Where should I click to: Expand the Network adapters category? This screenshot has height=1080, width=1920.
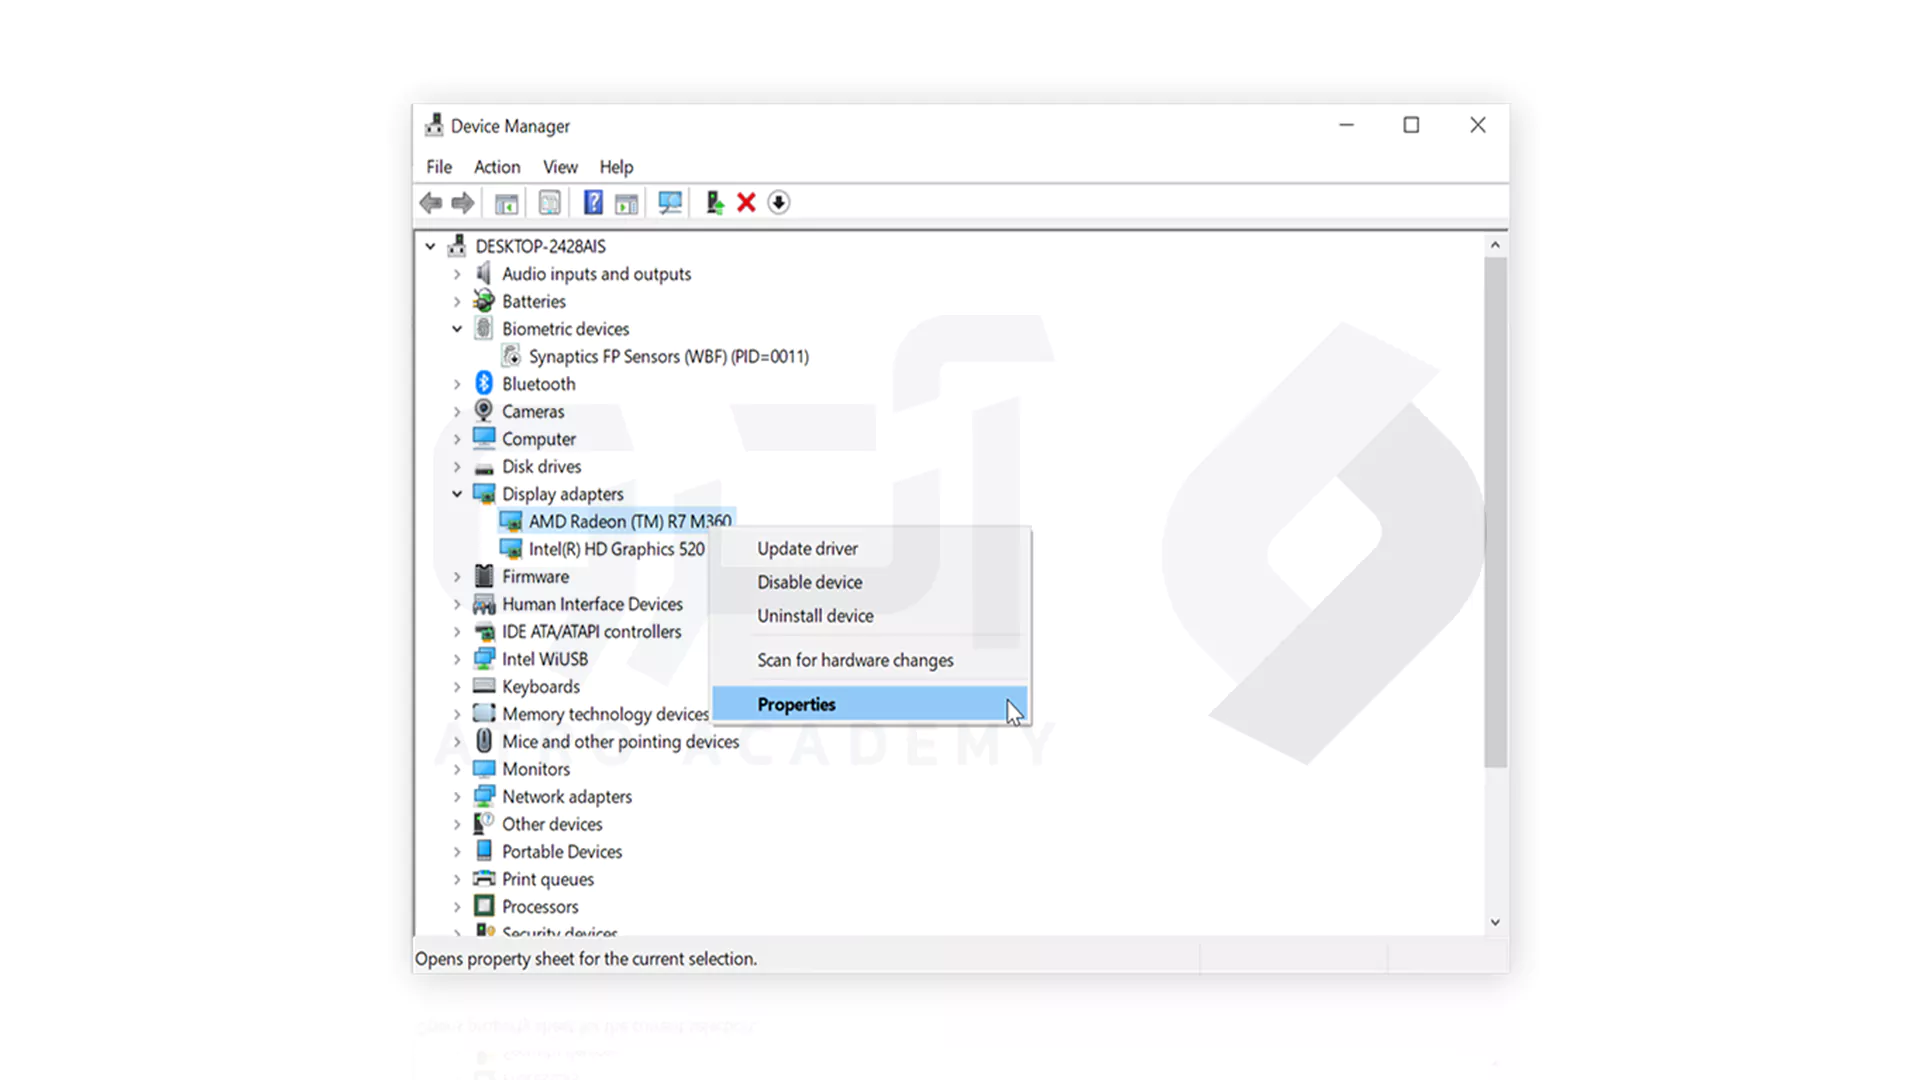click(457, 797)
